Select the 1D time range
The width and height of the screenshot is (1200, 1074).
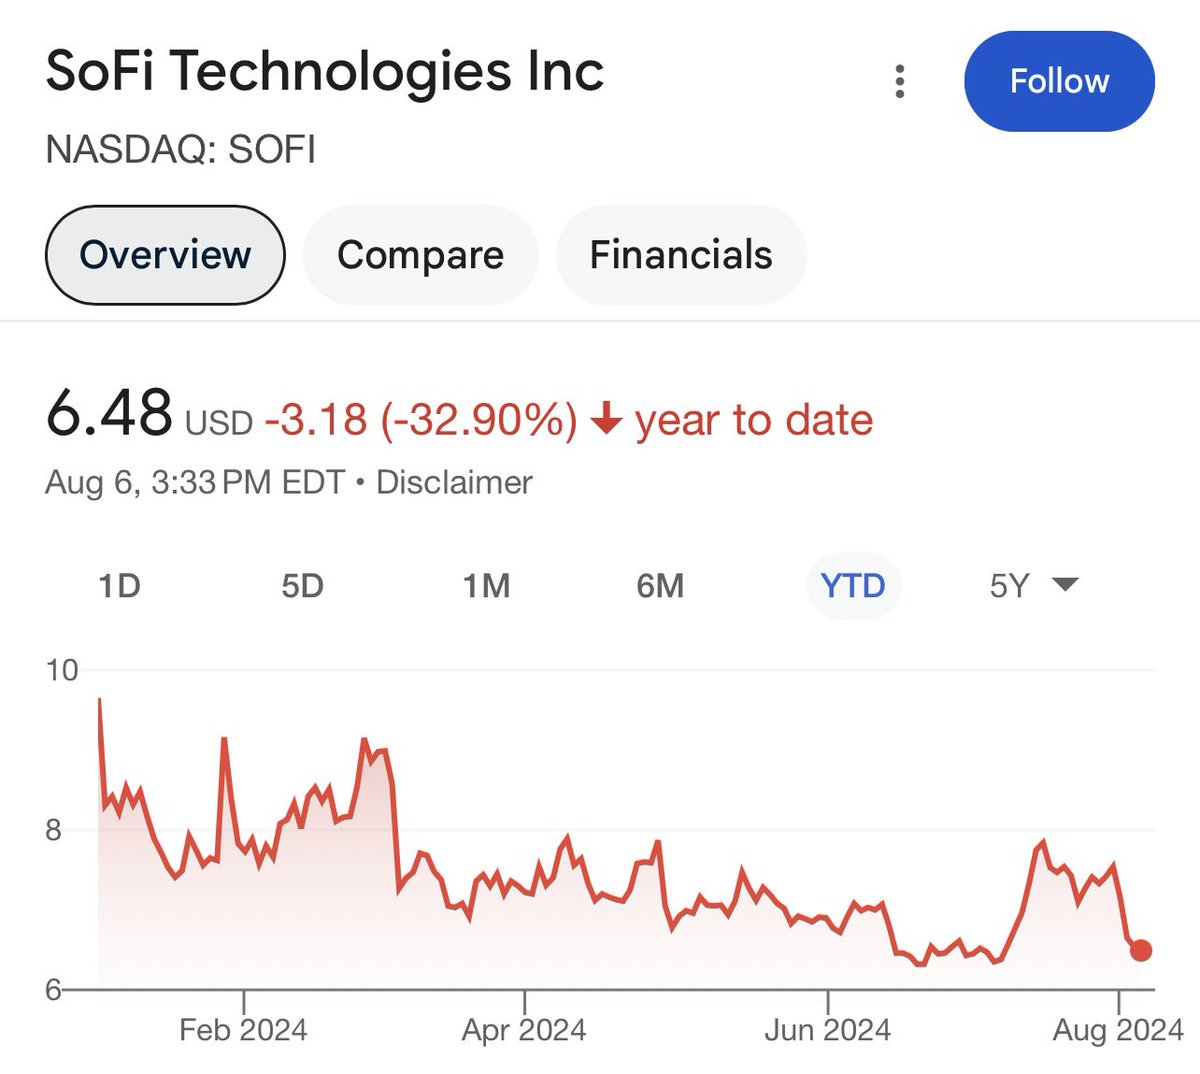coord(119,585)
